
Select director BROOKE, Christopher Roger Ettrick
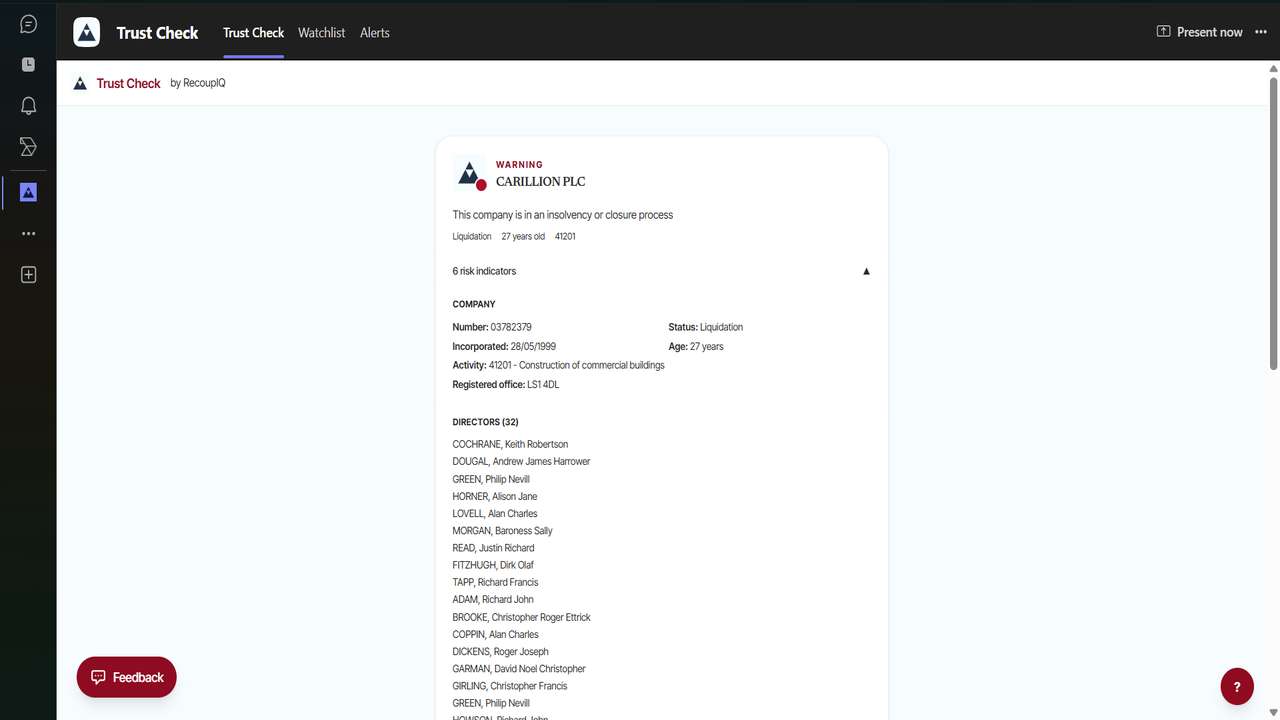[x=521, y=617]
